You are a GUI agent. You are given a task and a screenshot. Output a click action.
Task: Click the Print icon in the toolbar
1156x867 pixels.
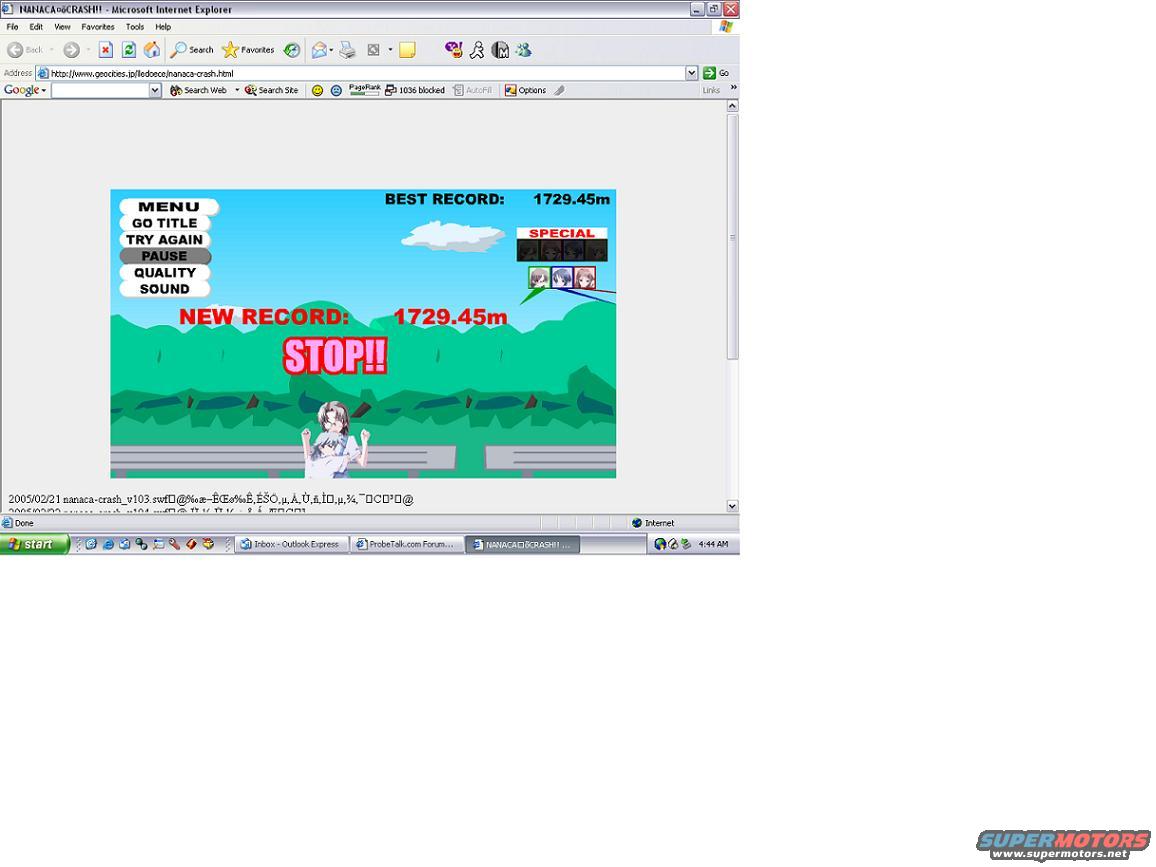click(x=347, y=50)
